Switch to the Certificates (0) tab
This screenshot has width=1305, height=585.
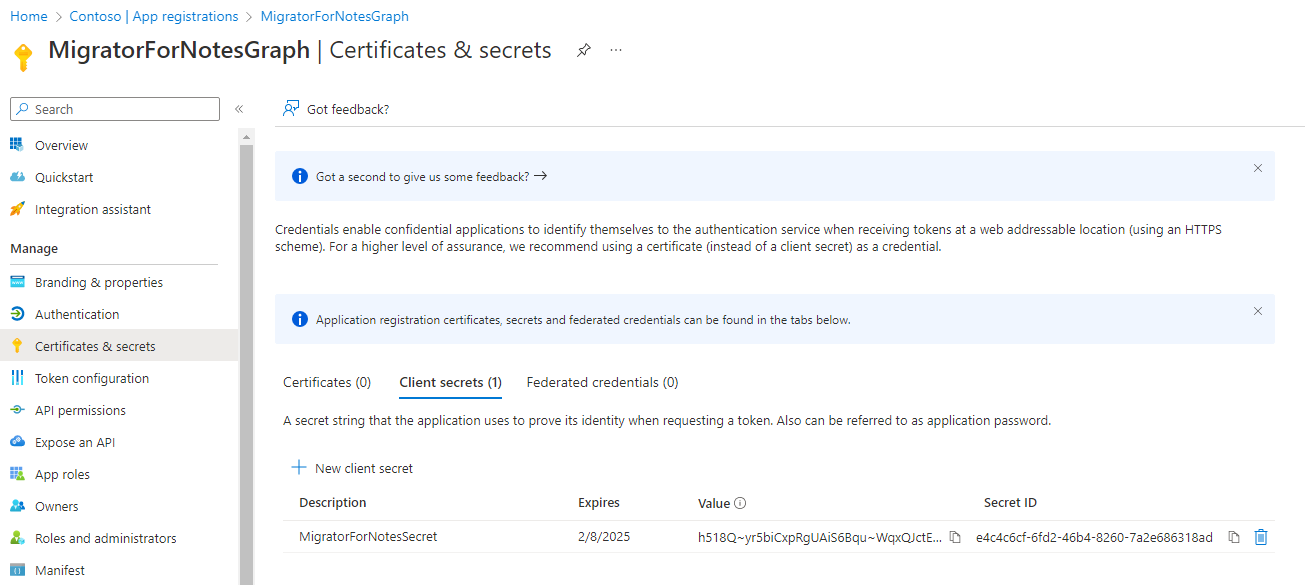point(327,382)
